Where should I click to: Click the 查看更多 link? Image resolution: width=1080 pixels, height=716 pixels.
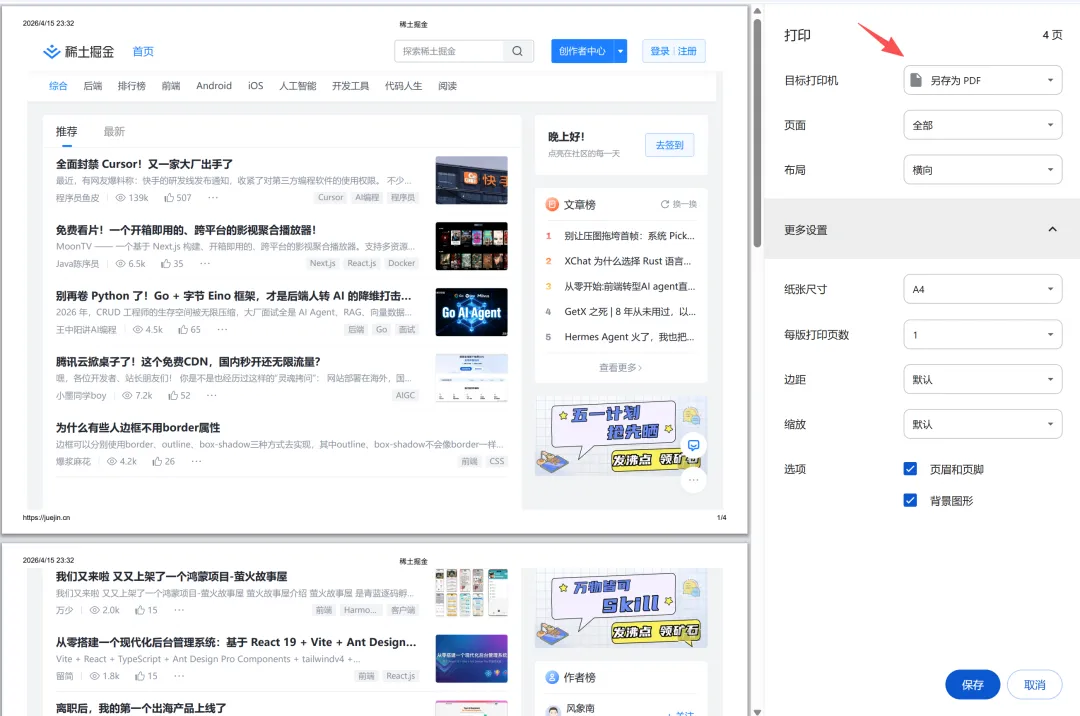pos(621,368)
